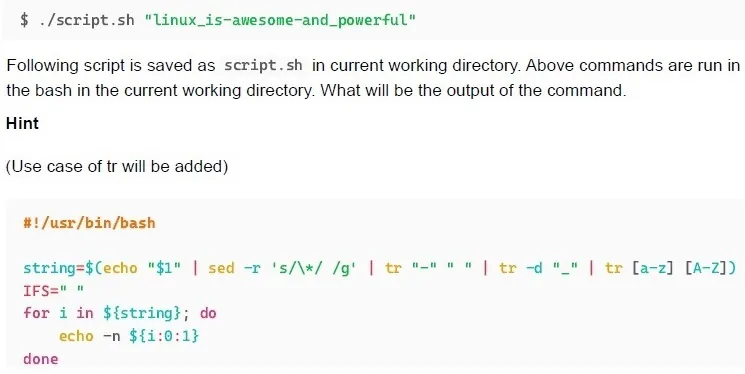This screenshot has height=374, width=745.
Task: Click the quoted argument linux_is-awesome-and_powerful
Action: 280,20
